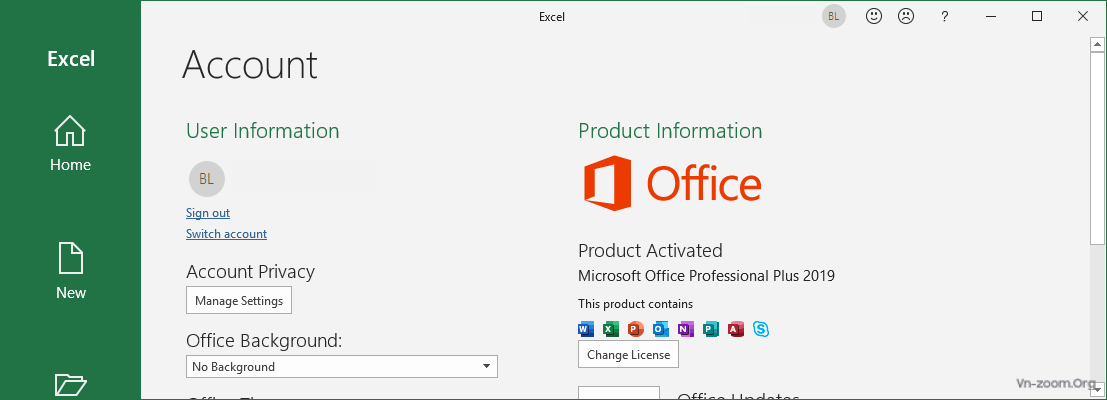Maximize the Excel window
Screen dimensions: 1107x400
(x=1036, y=17)
